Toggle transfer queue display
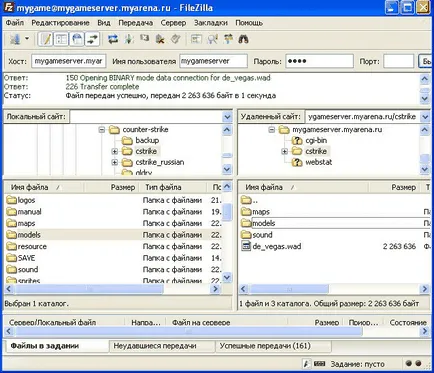The height and width of the screenshot is (373, 434). point(93,39)
